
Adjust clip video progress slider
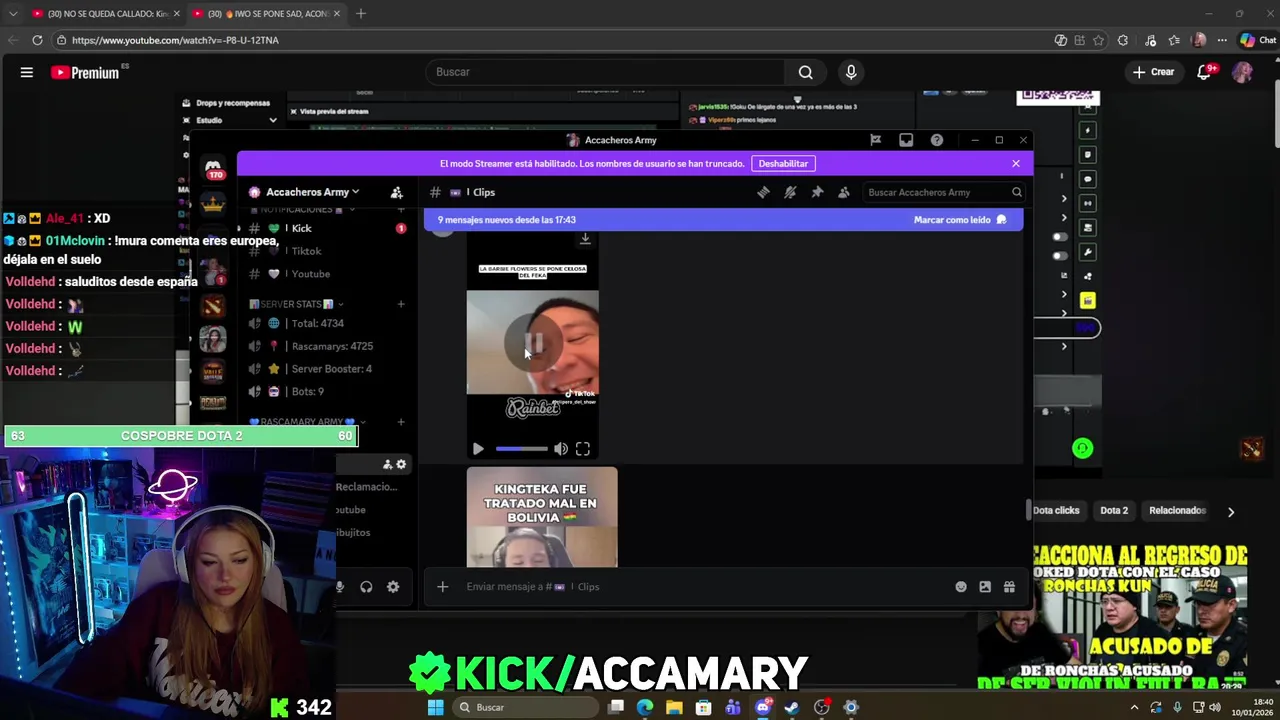point(522,449)
